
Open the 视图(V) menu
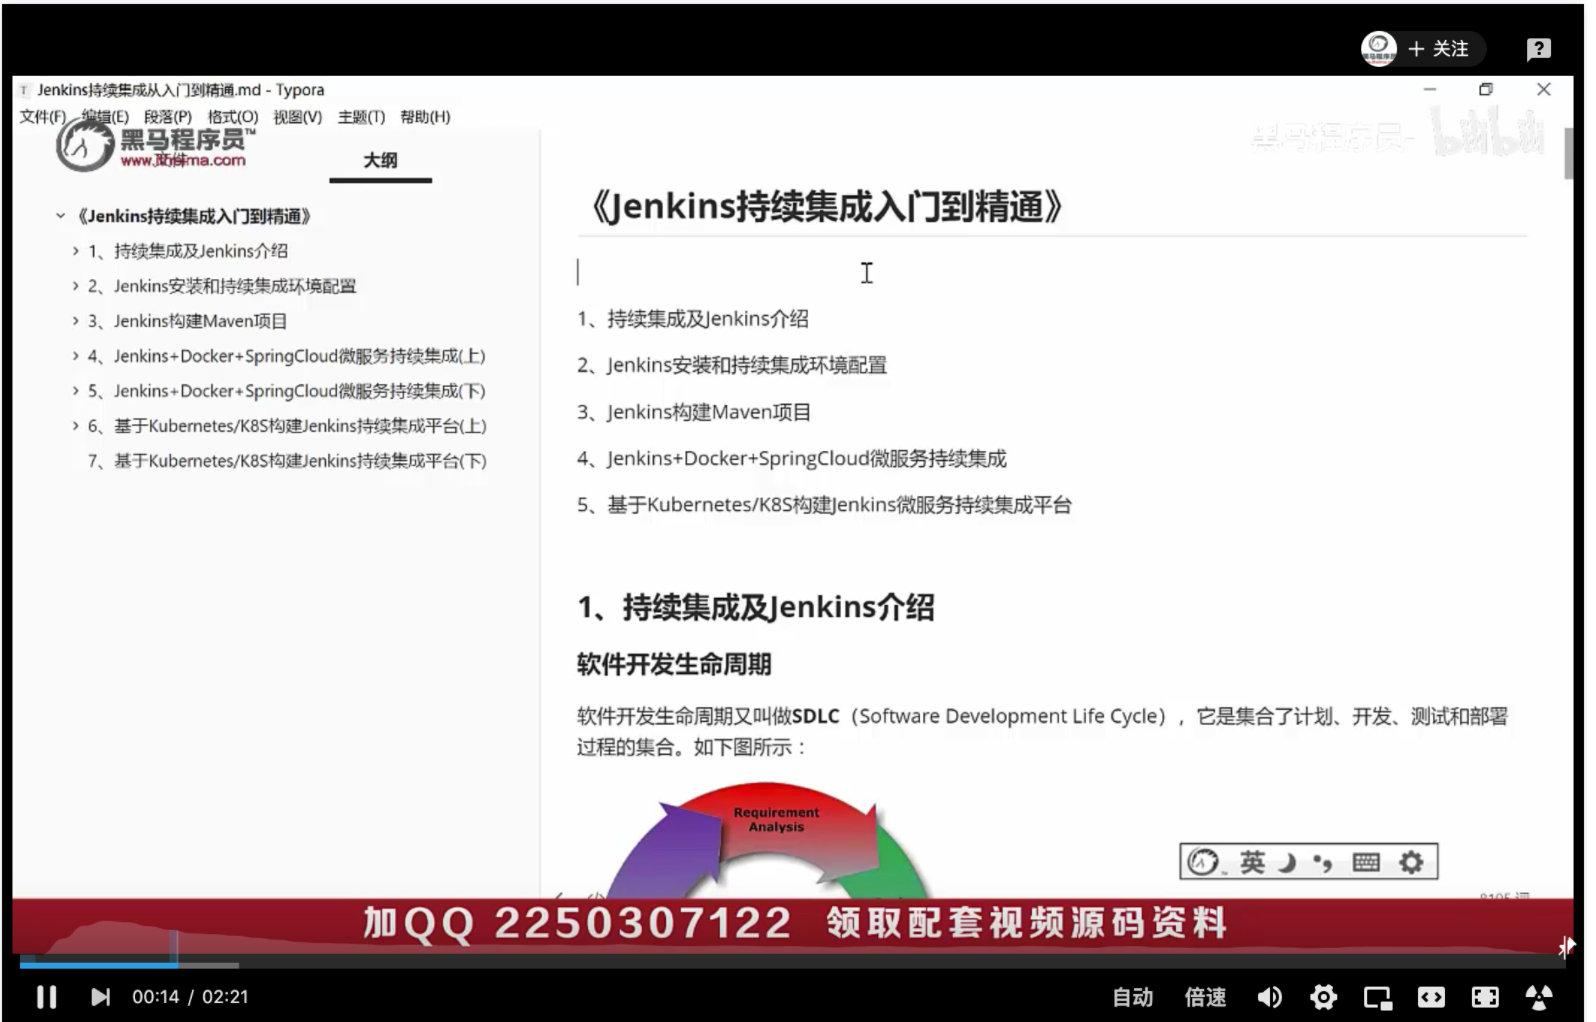point(298,117)
